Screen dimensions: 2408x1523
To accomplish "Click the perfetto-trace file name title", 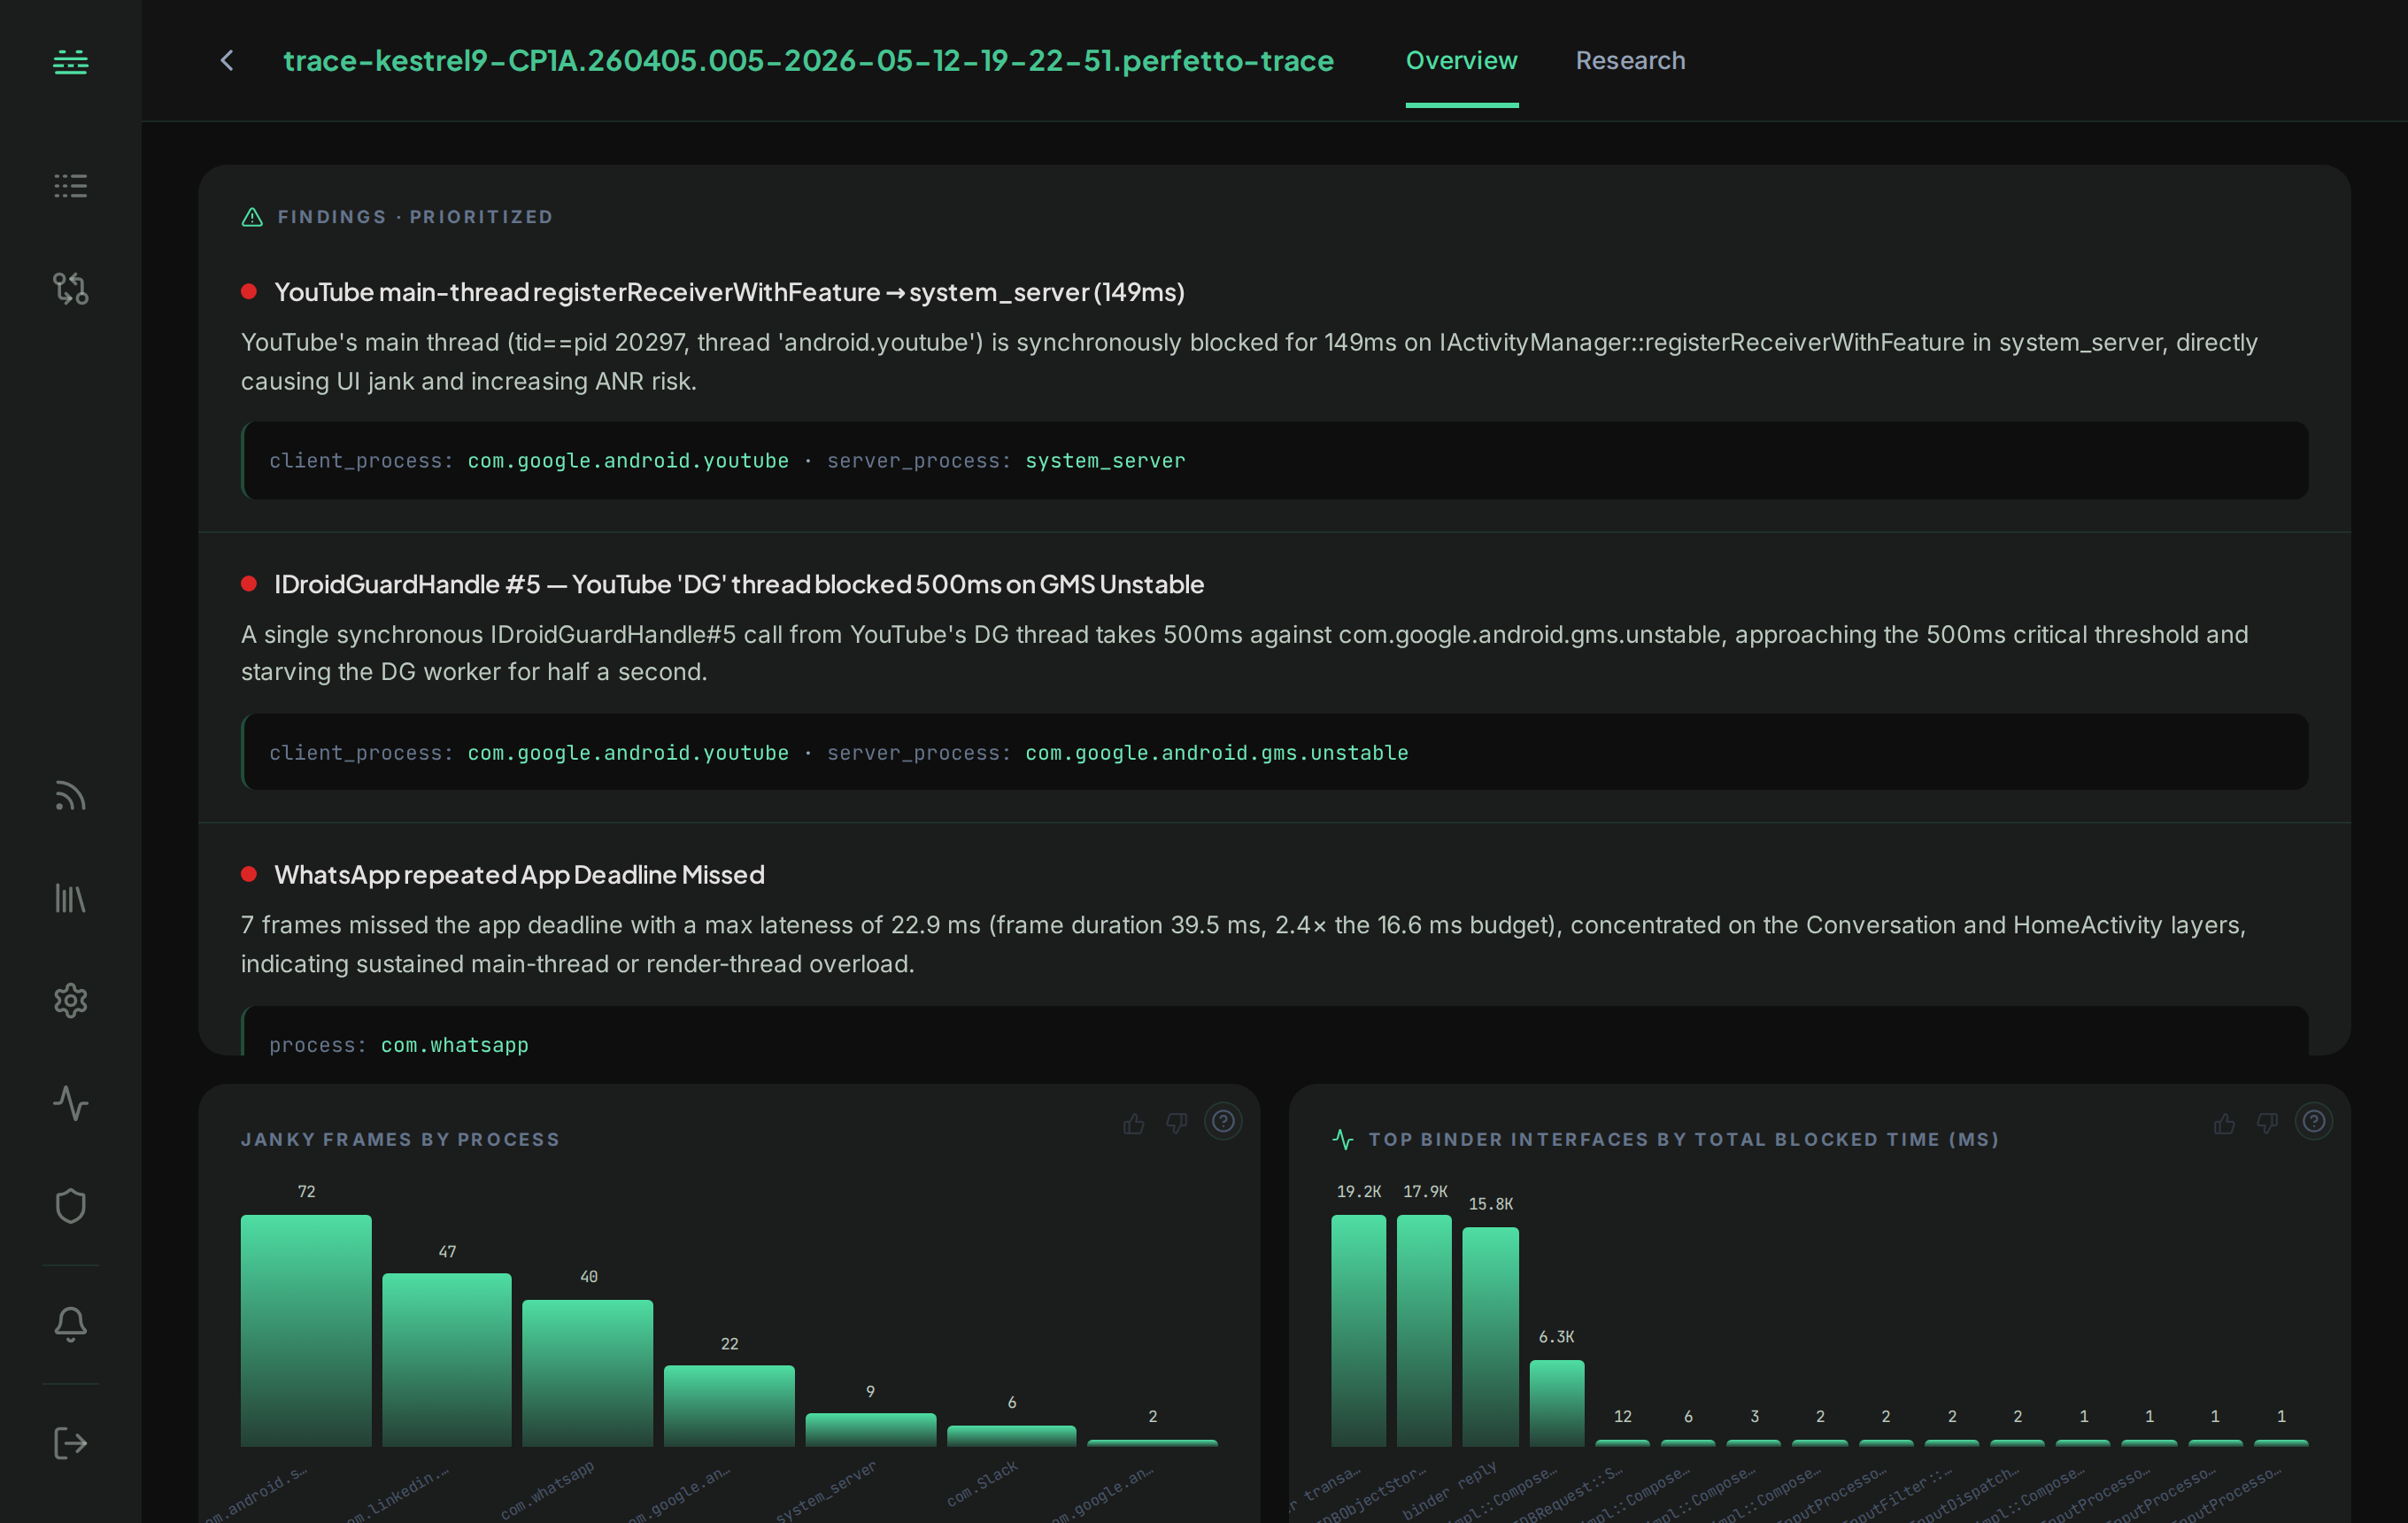I will 808,61.
